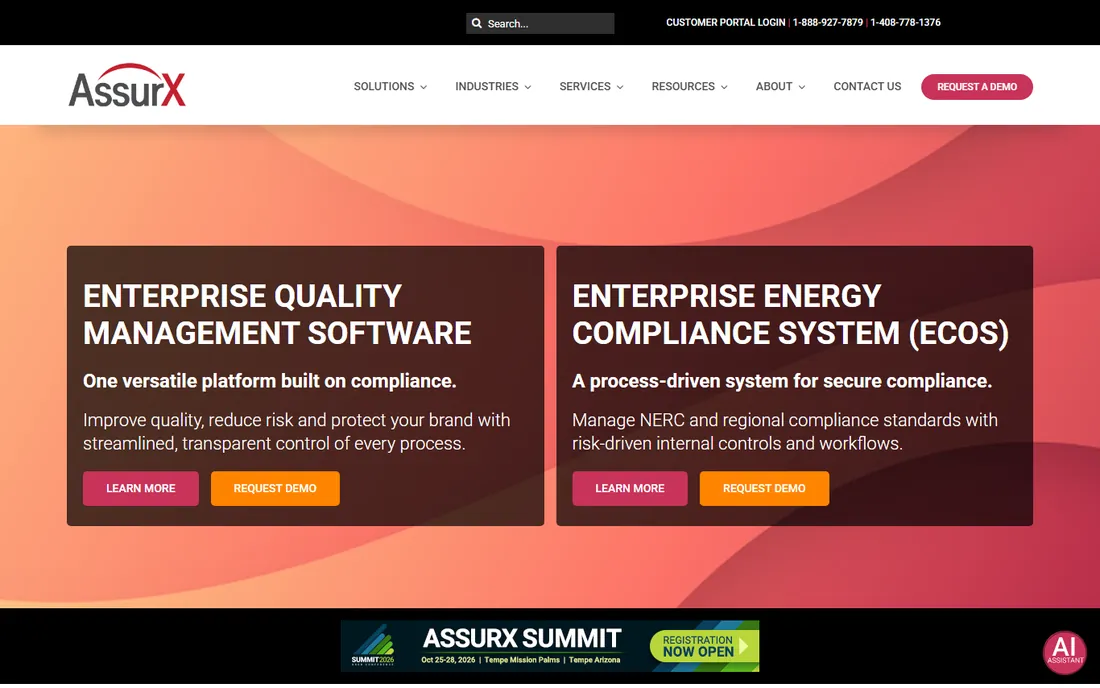Open the Industries menu
The image size is (1100, 688).
coord(487,86)
